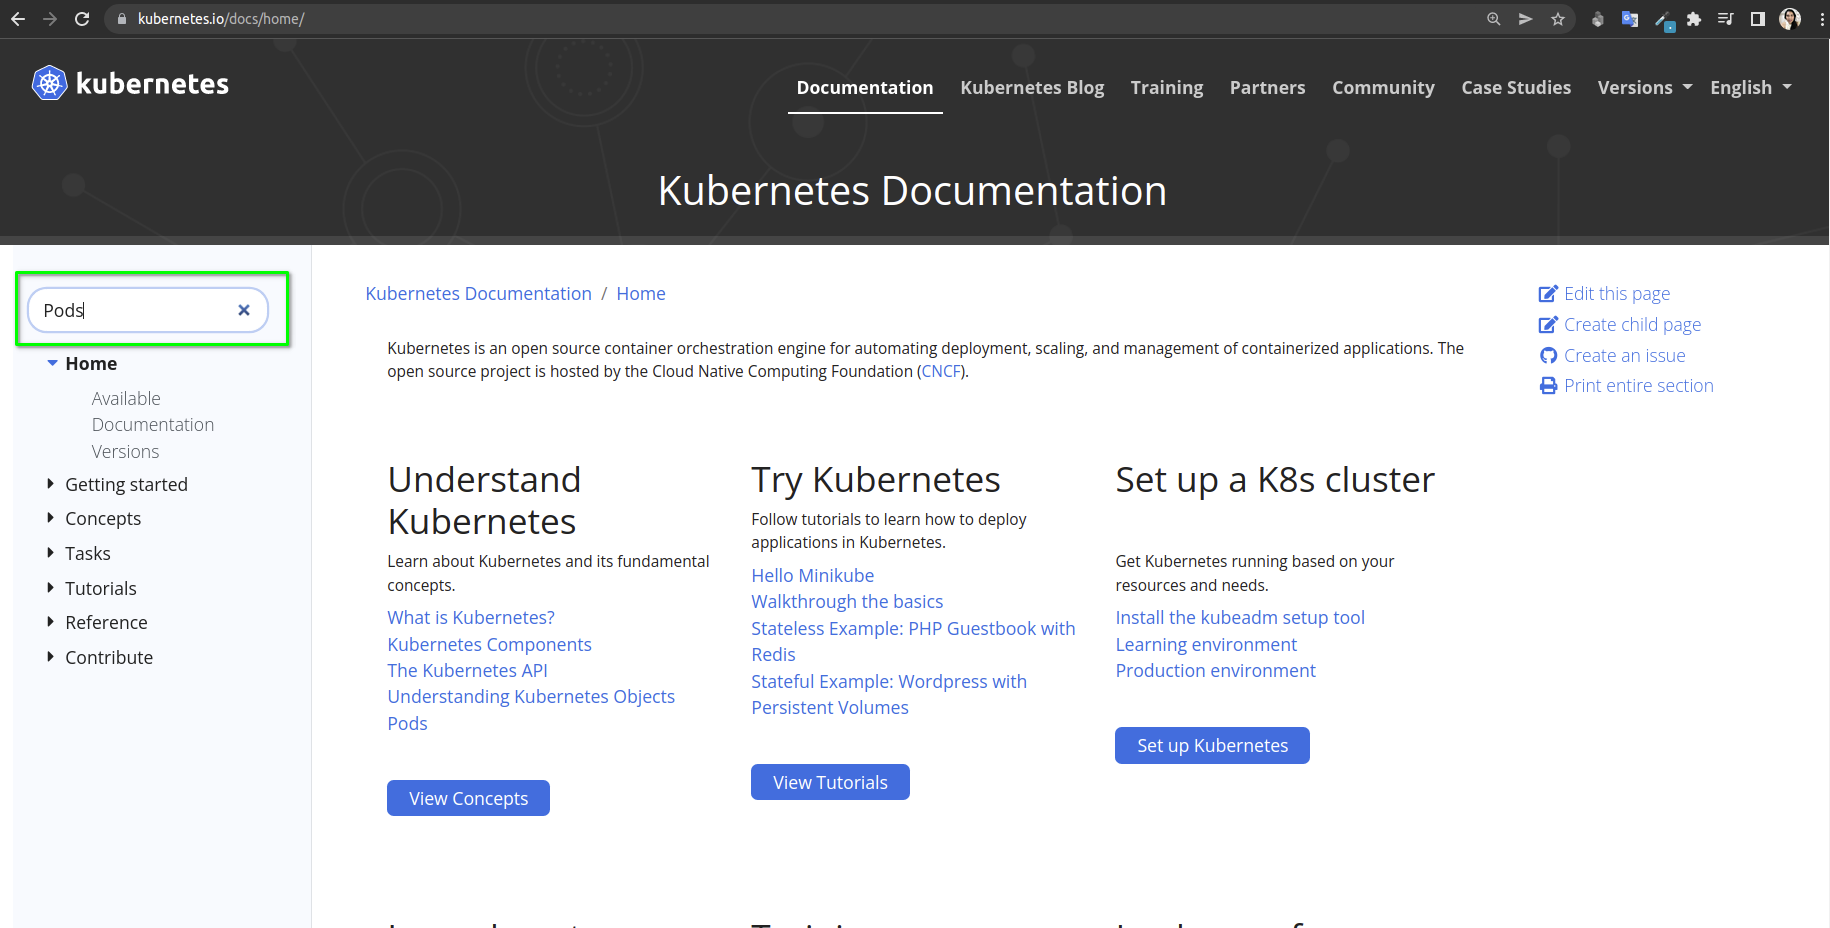This screenshot has height=928, width=1830.
Task: Expand the Concepts section arrow
Action: coord(50,518)
